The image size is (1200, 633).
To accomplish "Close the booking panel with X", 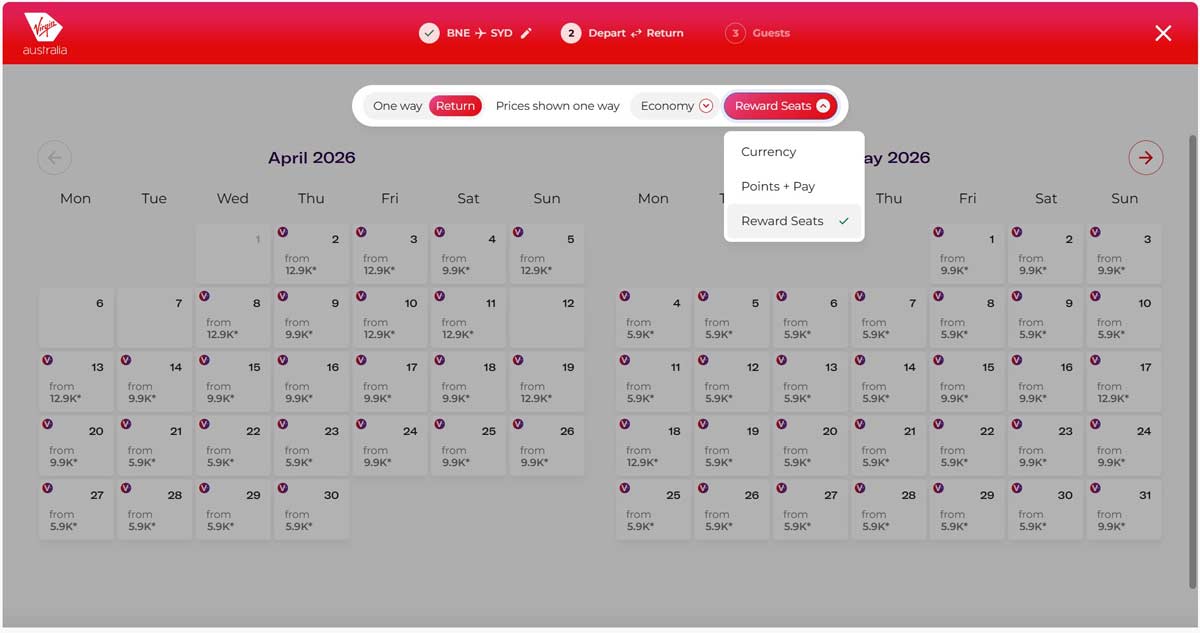I will click(x=1163, y=33).
